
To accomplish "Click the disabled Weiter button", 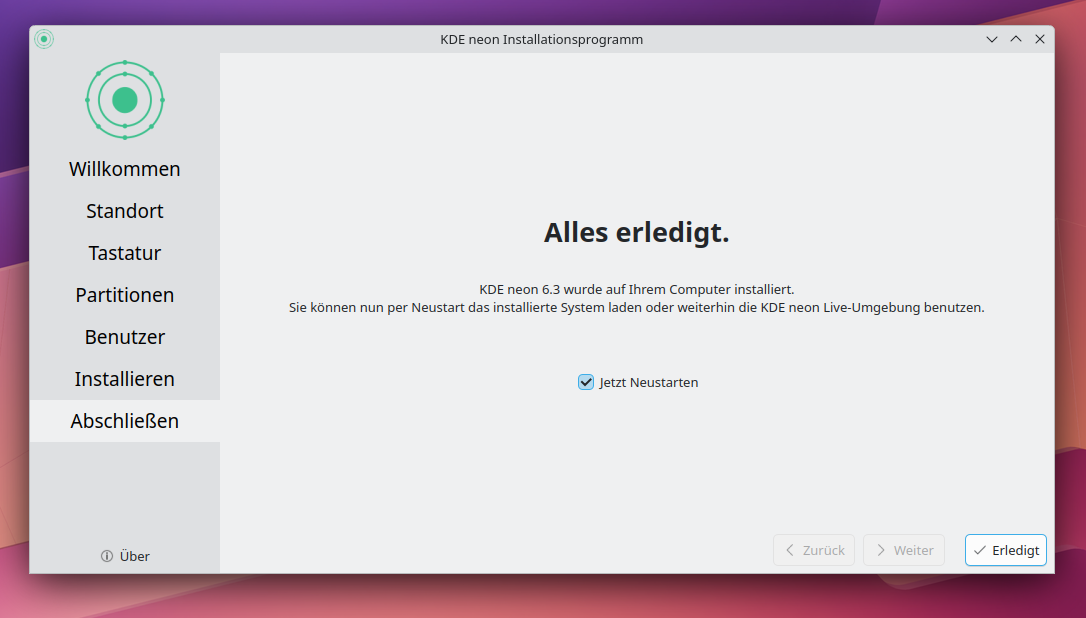I will point(904,550).
